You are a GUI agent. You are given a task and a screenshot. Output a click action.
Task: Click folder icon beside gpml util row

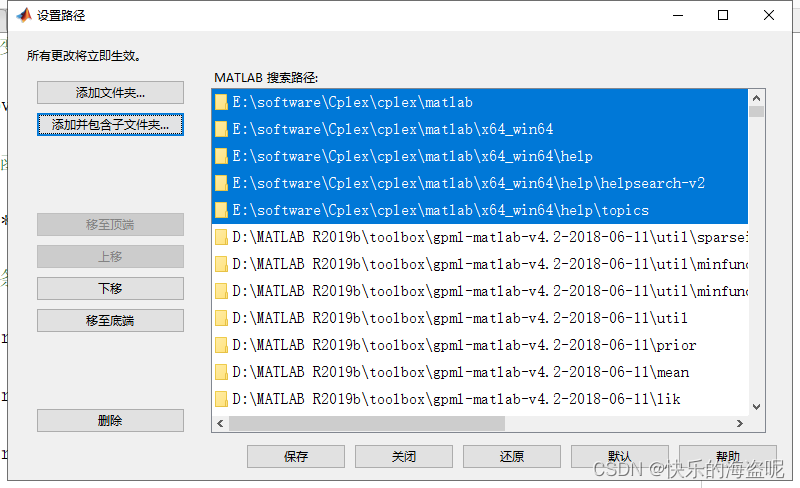pos(221,318)
